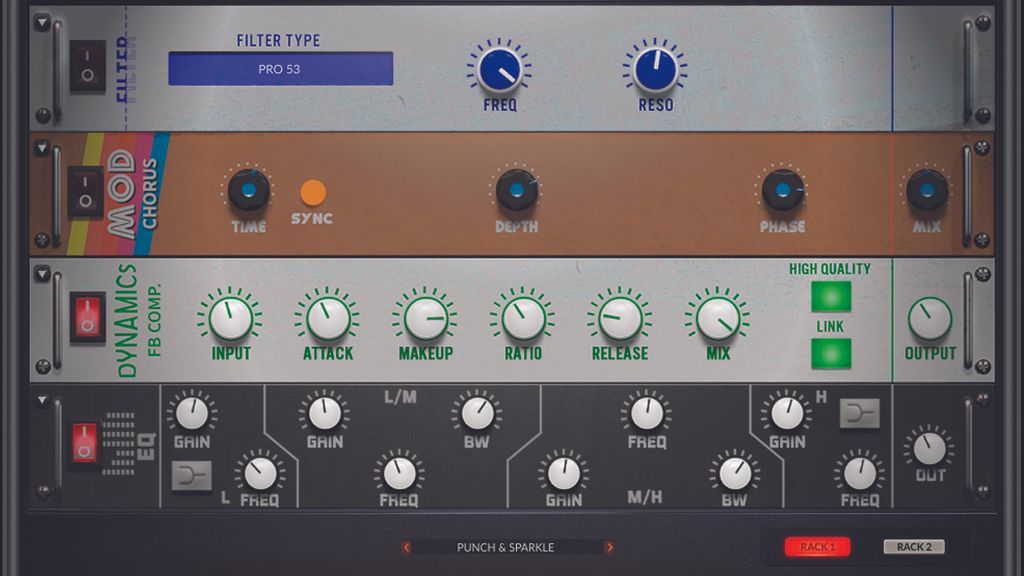Click the Chorus Depth knob
1024x576 pixels.
click(517, 190)
